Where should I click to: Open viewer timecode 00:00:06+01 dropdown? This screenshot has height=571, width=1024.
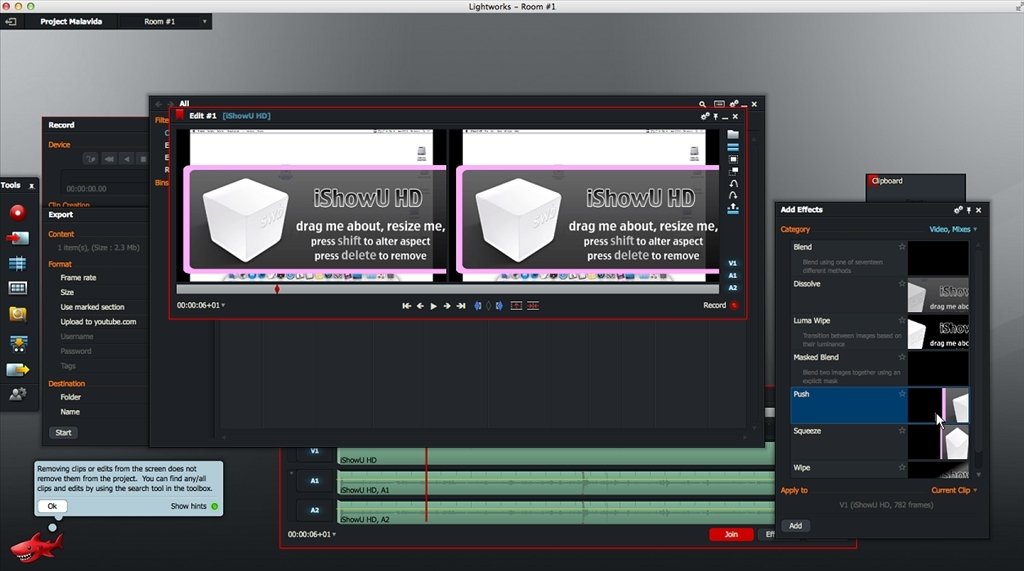point(200,305)
